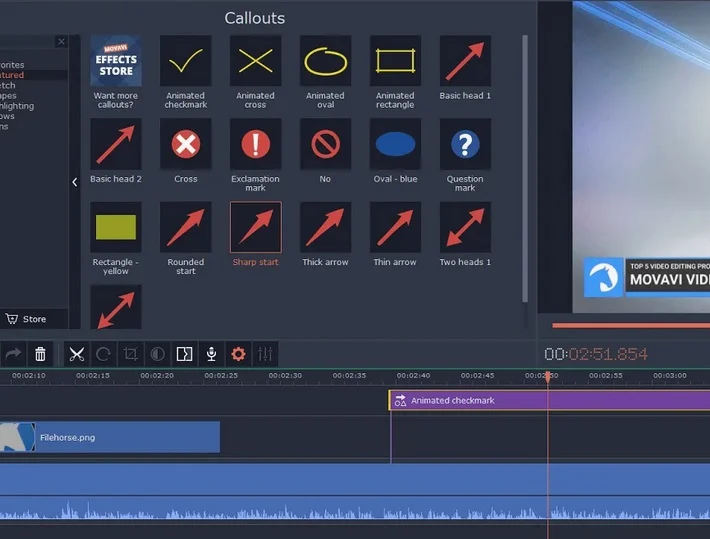This screenshot has width=710, height=539.
Task: Click the preview progress bar
Action: point(631,325)
